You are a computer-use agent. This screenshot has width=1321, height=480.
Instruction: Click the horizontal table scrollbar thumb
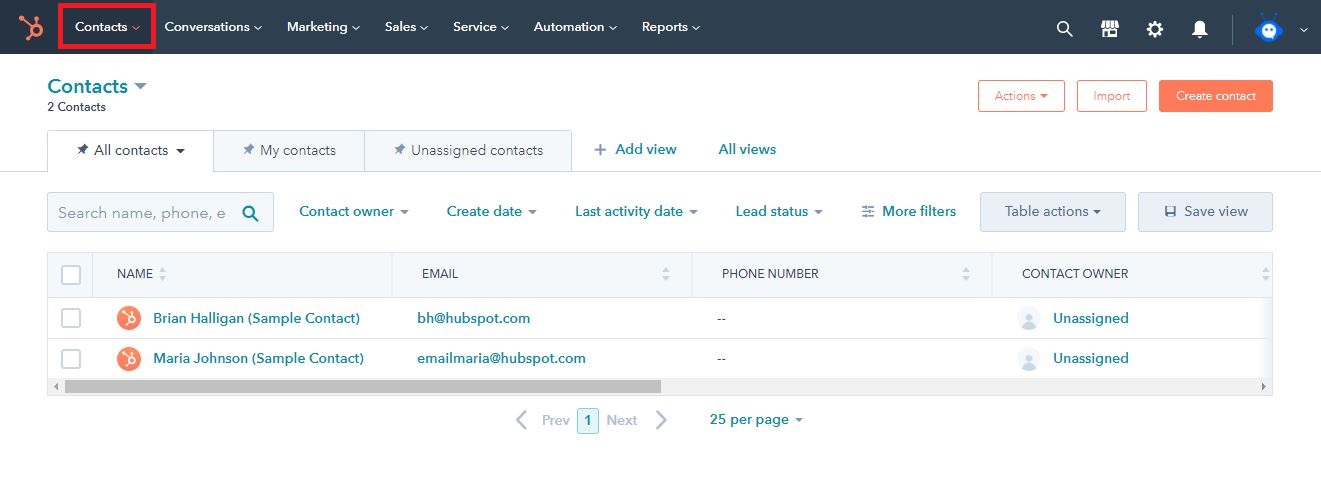click(x=363, y=386)
